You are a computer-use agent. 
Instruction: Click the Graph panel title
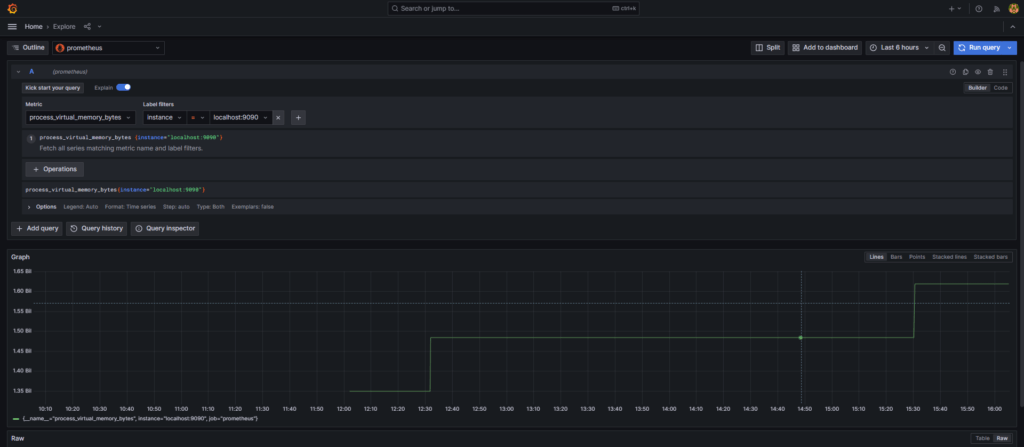(x=20, y=257)
